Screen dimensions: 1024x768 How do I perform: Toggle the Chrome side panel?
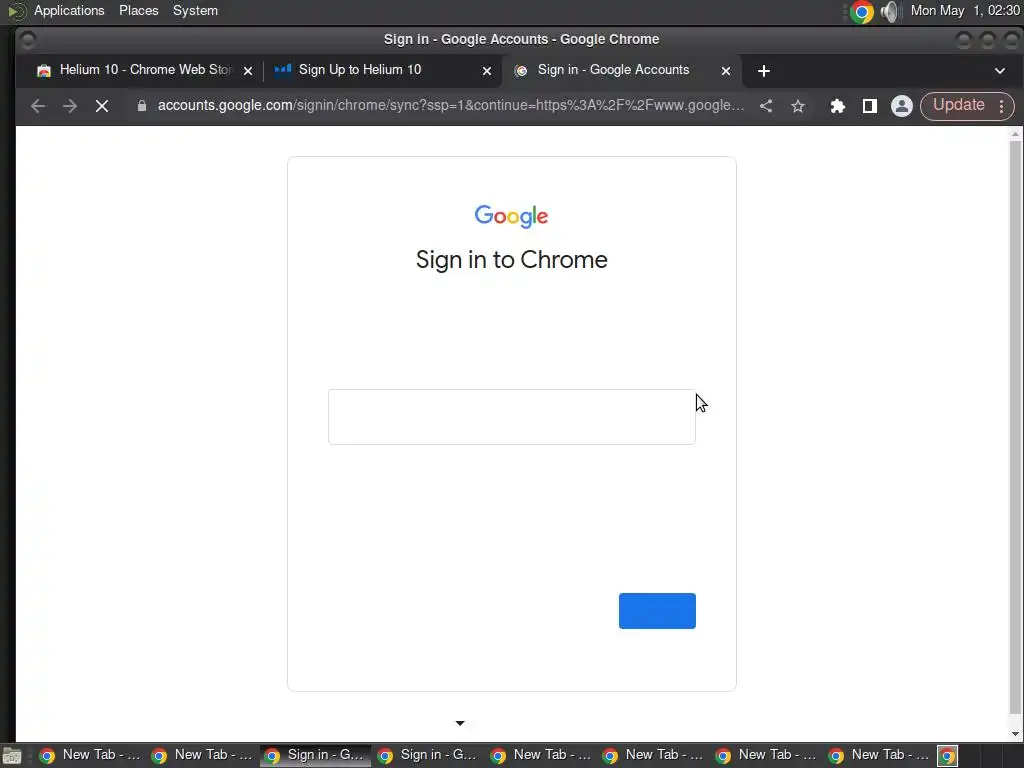click(x=870, y=106)
